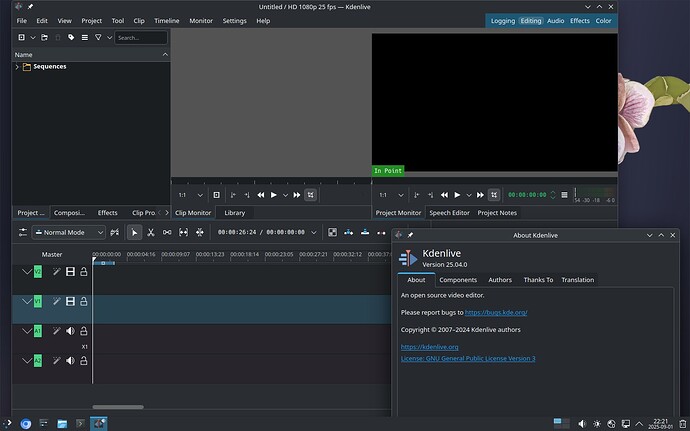This screenshot has height=431, width=690.
Task: Collapse the A2 track header
Action: [x=27, y=360]
